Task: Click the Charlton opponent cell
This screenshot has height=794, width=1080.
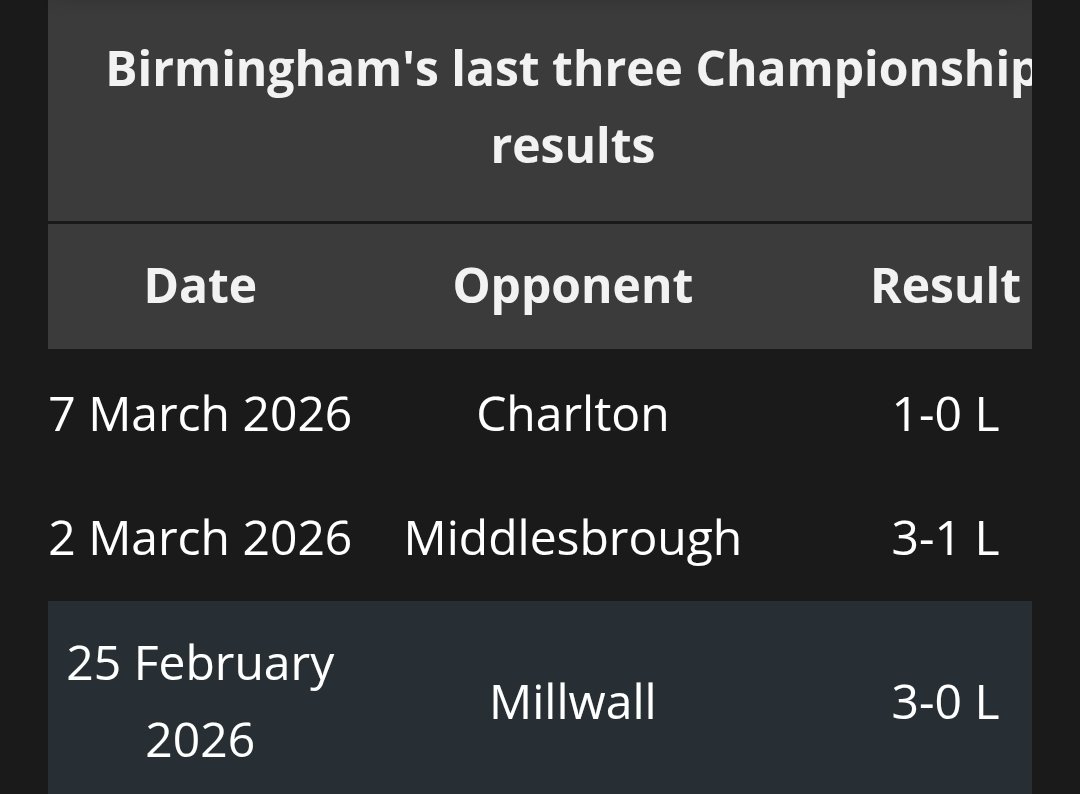Action: coord(572,414)
